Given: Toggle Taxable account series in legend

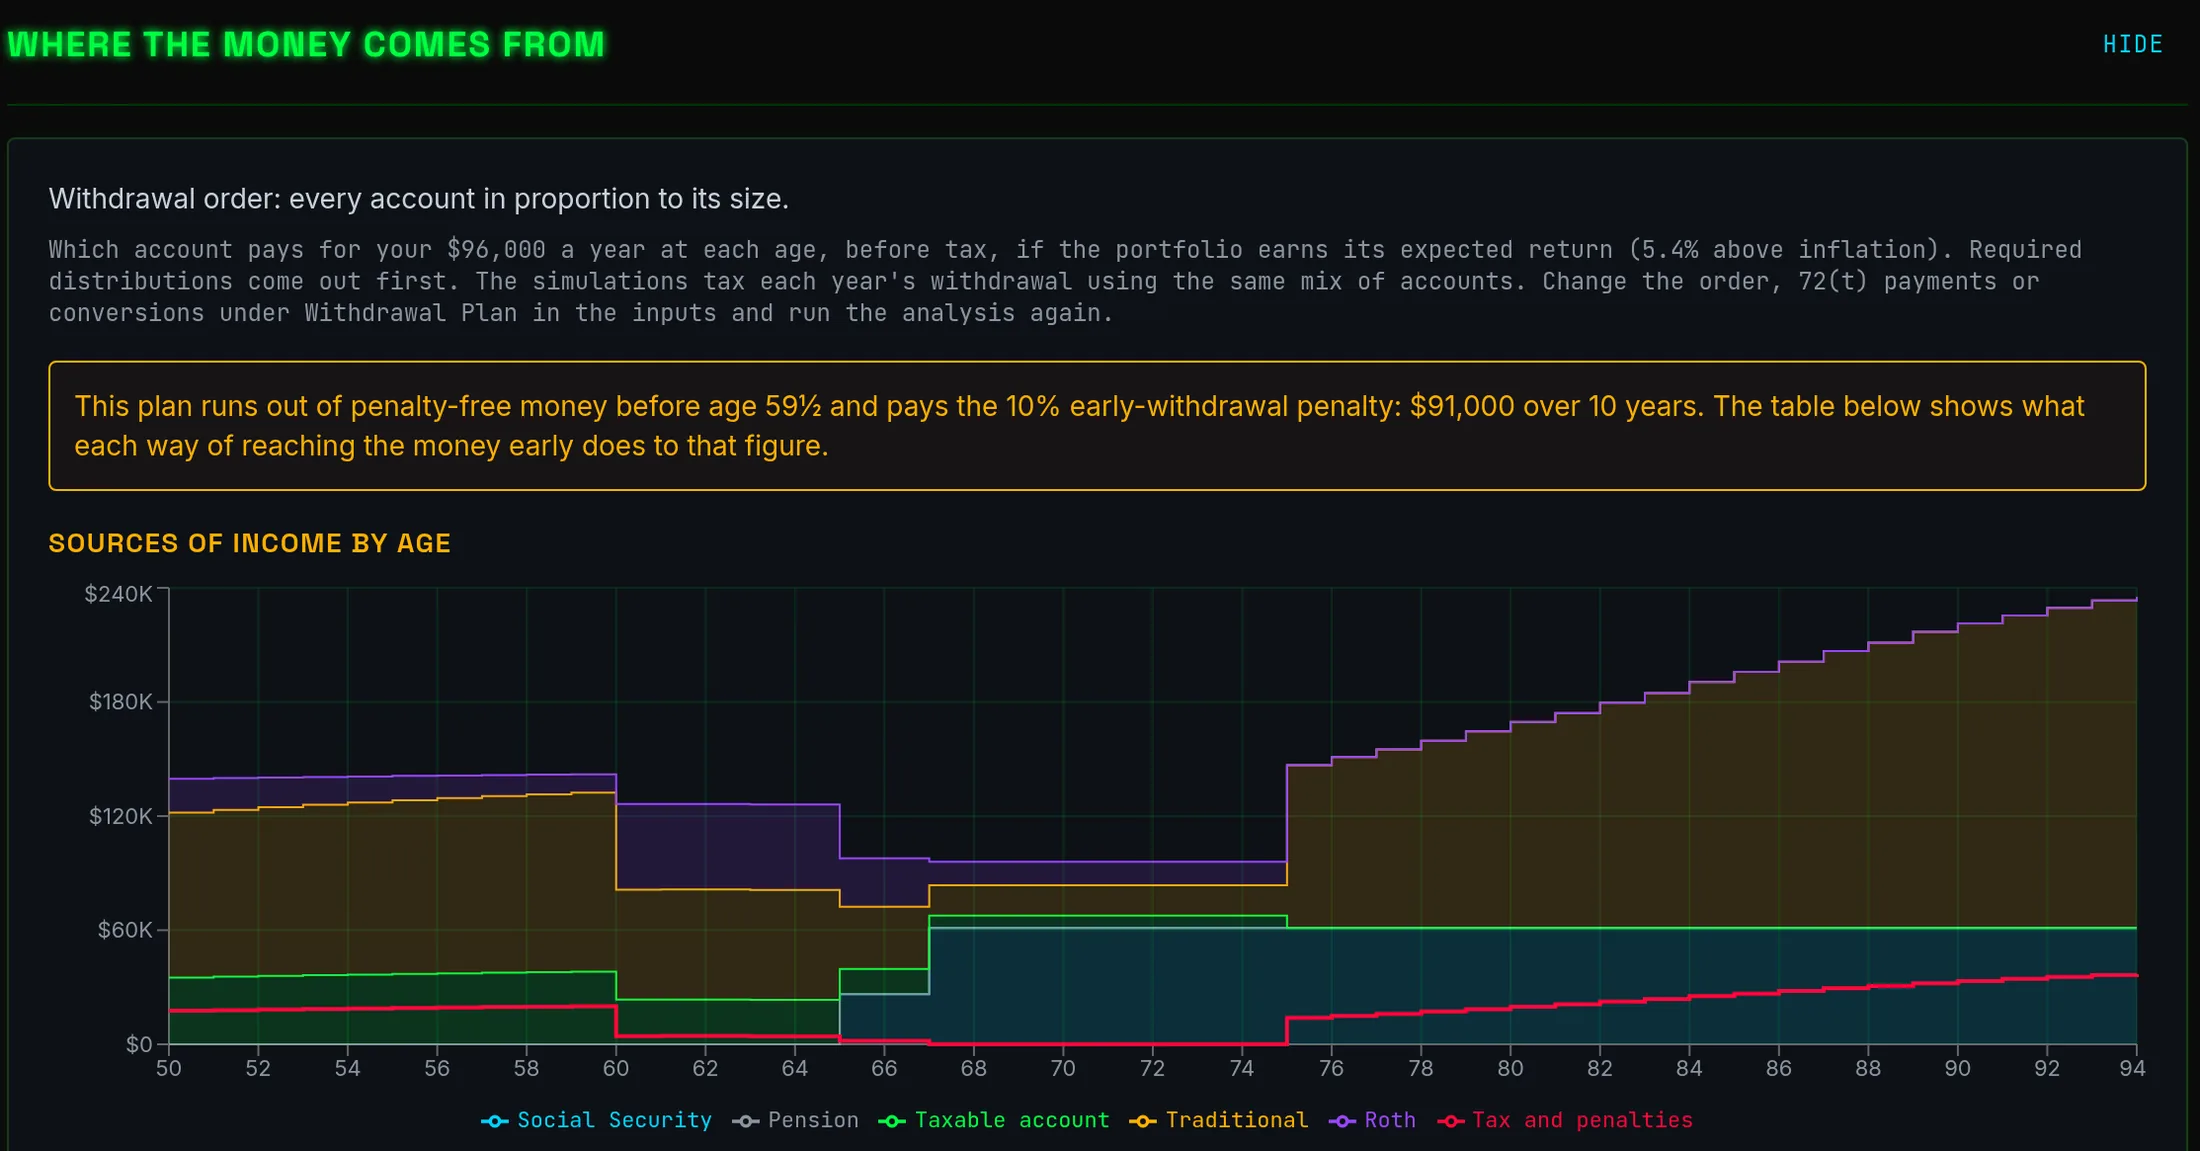Looking at the screenshot, I should click(994, 1120).
